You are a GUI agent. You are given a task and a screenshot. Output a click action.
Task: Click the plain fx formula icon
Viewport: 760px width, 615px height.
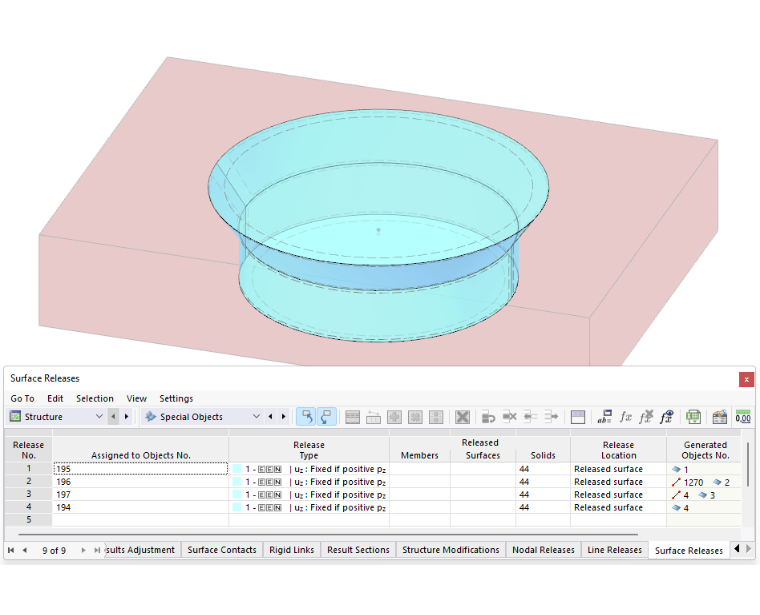click(626, 417)
